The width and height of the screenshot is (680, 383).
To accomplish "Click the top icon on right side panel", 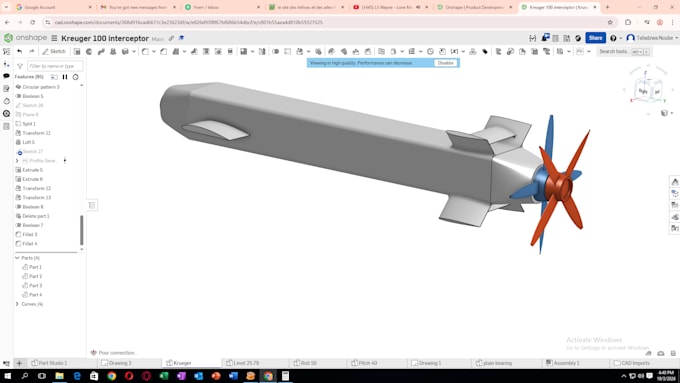I will tap(674, 181).
